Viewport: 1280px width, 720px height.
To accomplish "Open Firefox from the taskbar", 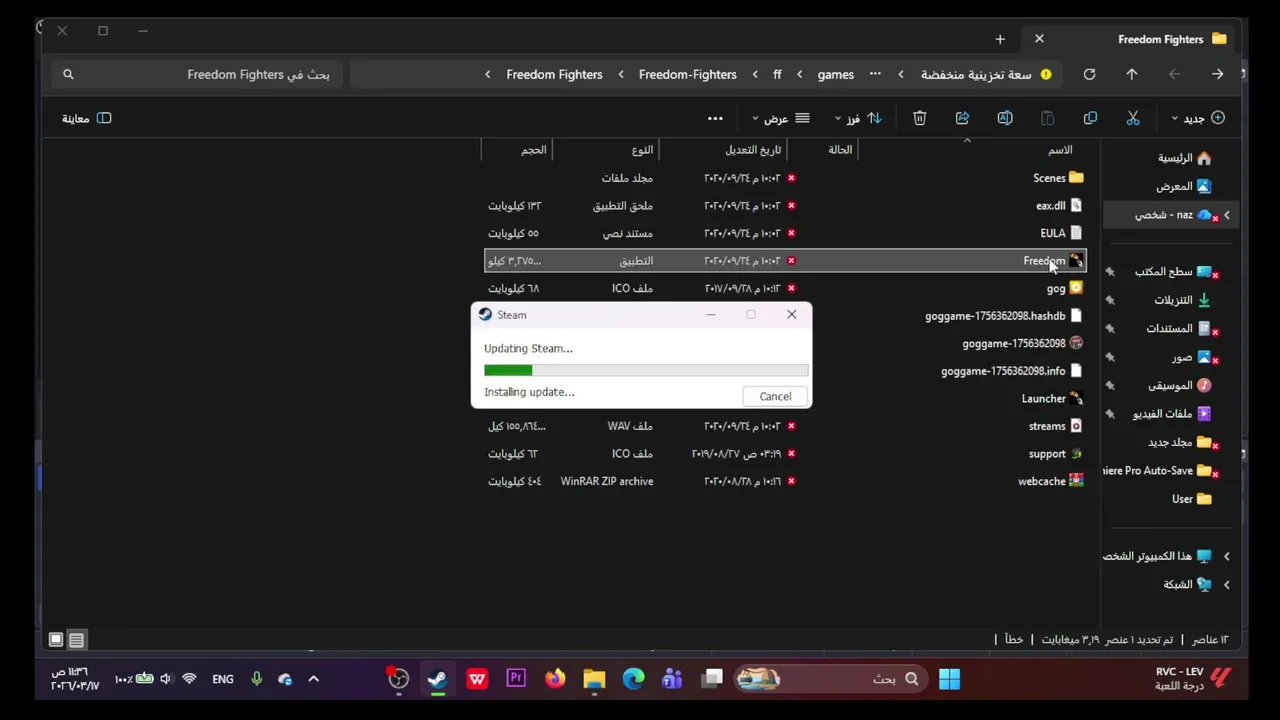I will (x=555, y=679).
